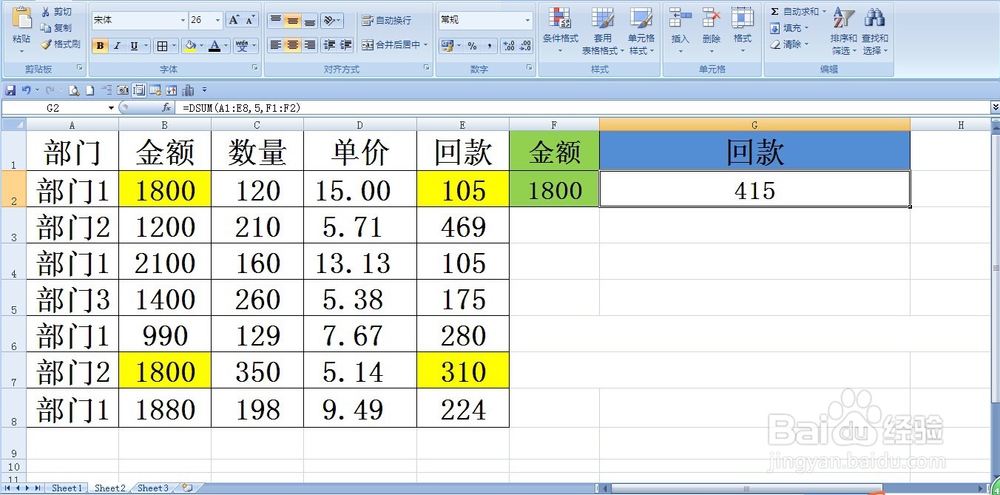The height and width of the screenshot is (495, 1000).
Task: Open the font size dropdown (26)
Action: [219, 20]
